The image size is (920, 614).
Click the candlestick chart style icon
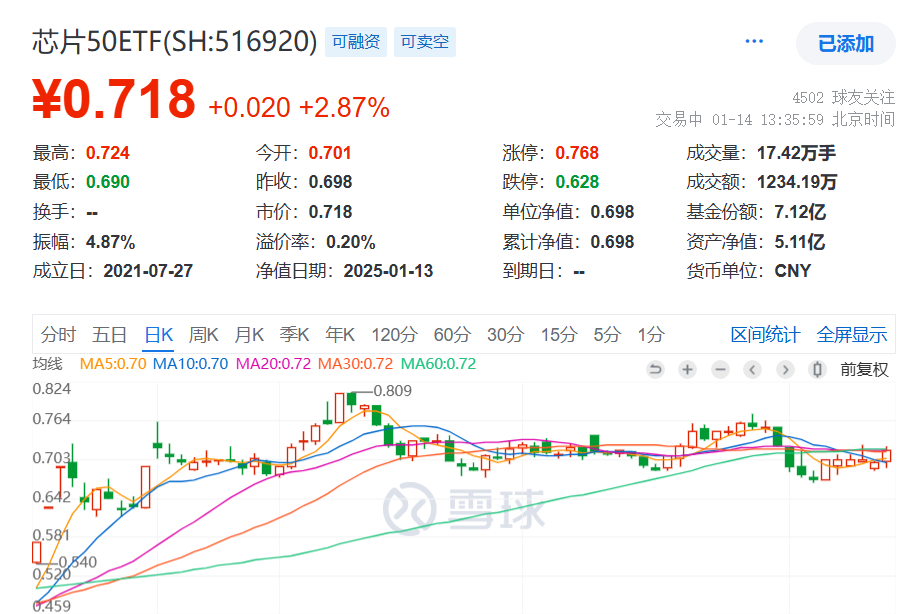pyautogui.click(x=817, y=369)
